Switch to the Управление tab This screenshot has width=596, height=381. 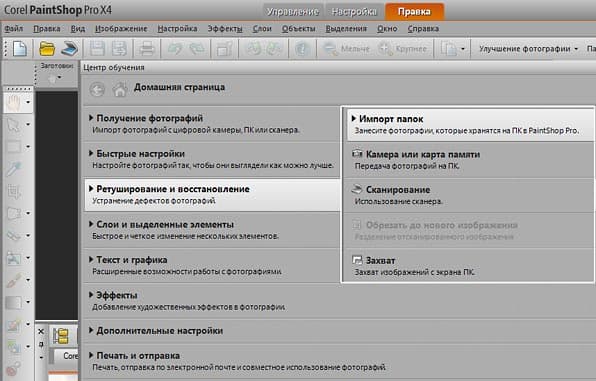coord(292,12)
